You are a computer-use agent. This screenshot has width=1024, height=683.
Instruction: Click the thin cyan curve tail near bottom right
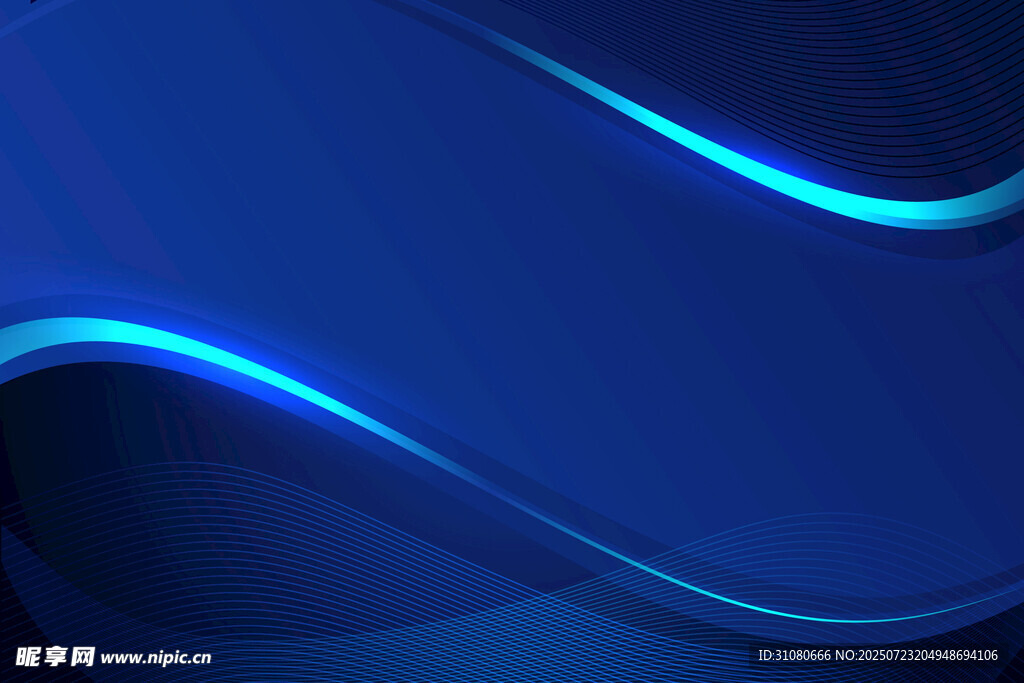[850, 615]
